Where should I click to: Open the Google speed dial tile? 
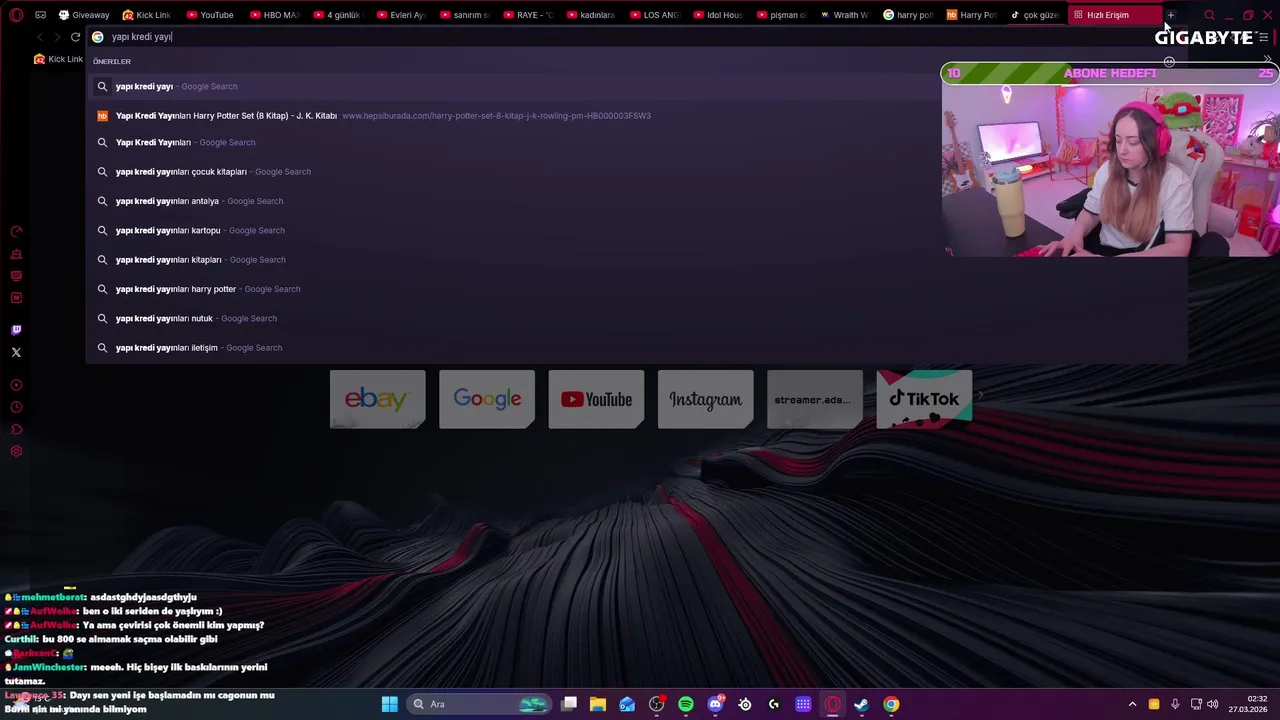(487, 399)
